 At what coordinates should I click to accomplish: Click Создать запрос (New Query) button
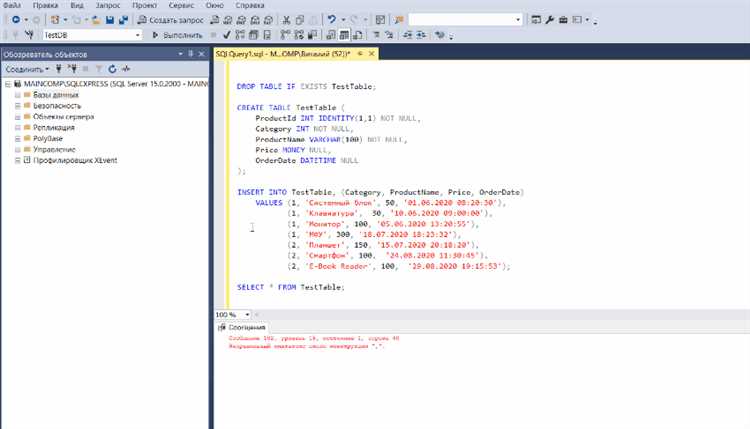(x=171, y=19)
